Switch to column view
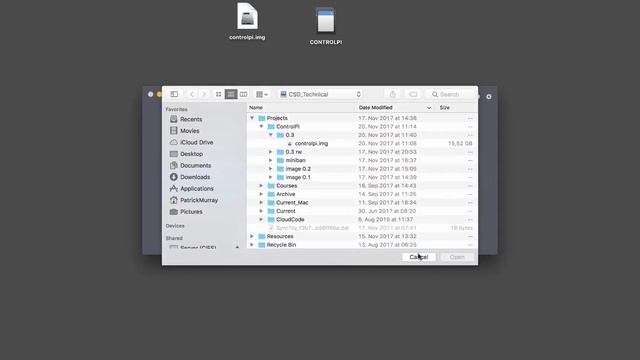640x360 pixels. click(244, 94)
